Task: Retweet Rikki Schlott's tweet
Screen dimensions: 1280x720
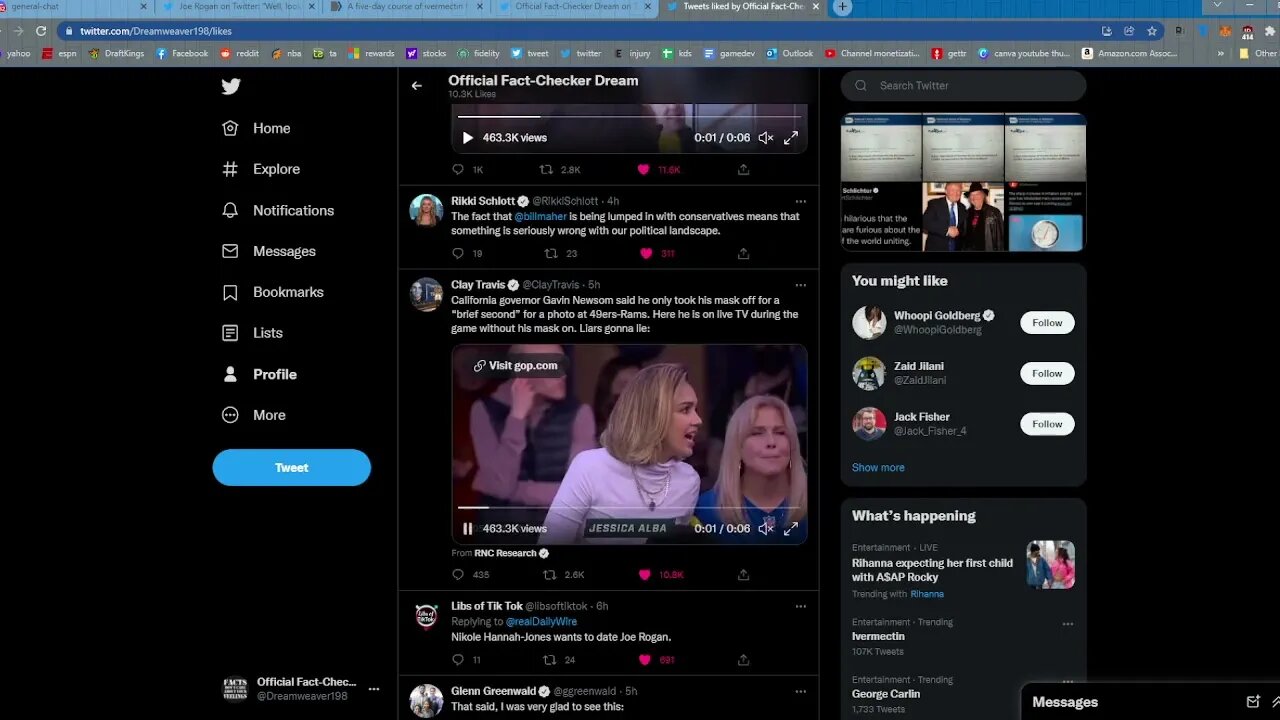Action: click(x=550, y=254)
